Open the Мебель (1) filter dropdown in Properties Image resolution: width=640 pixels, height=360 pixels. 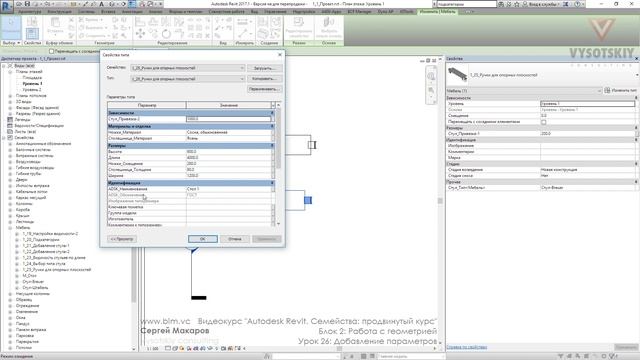(x=524, y=91)
